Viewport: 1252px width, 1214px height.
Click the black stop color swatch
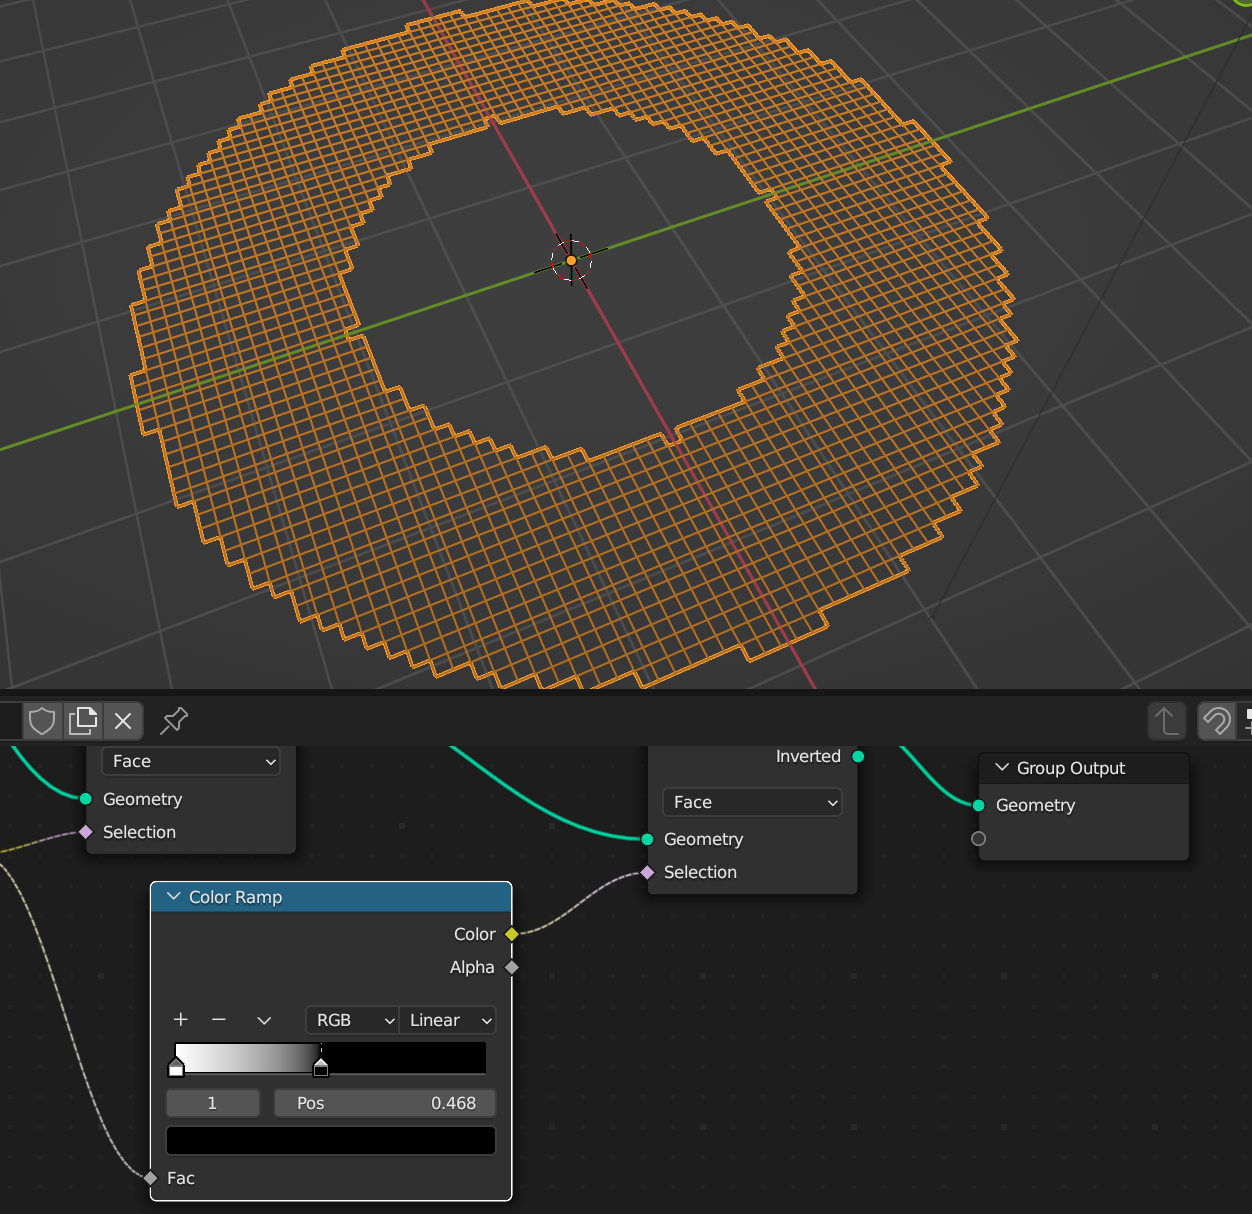coord(330,1141)
